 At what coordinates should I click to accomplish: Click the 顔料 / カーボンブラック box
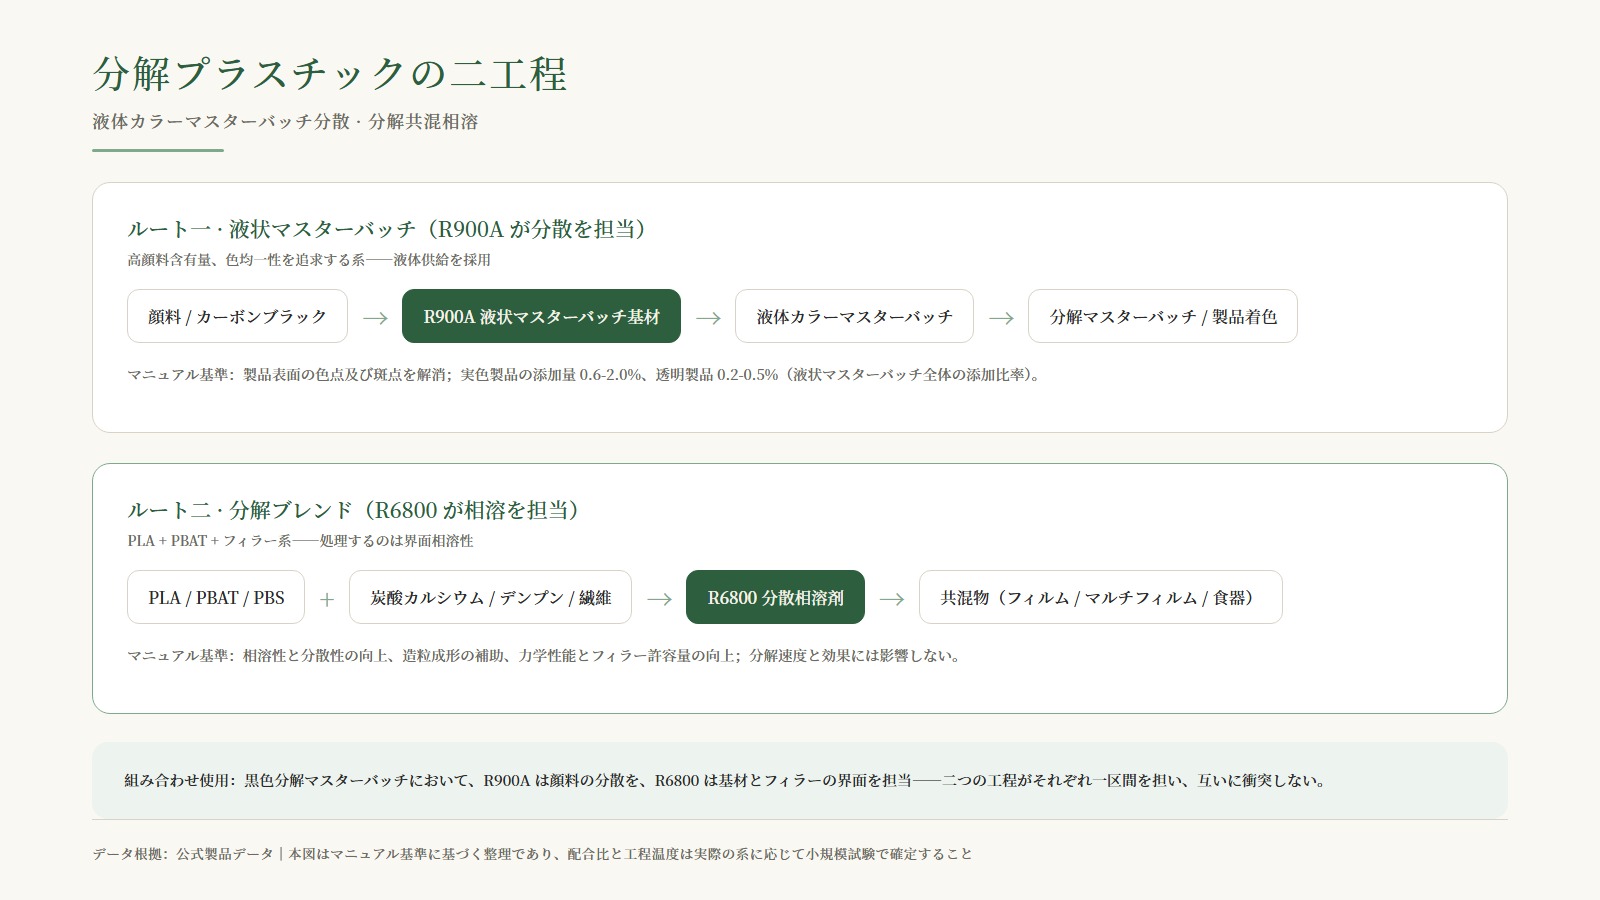click(x=237, y=316)
